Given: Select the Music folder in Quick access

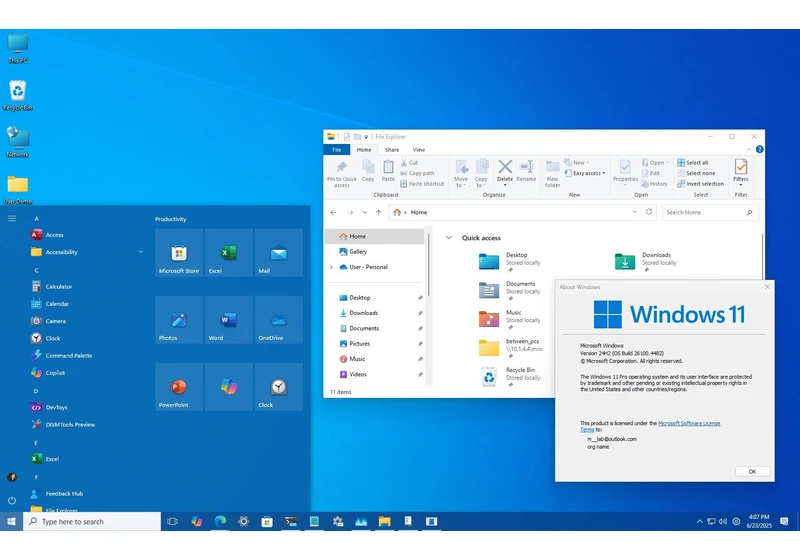Looking at the screenshot, I should 509,319.
